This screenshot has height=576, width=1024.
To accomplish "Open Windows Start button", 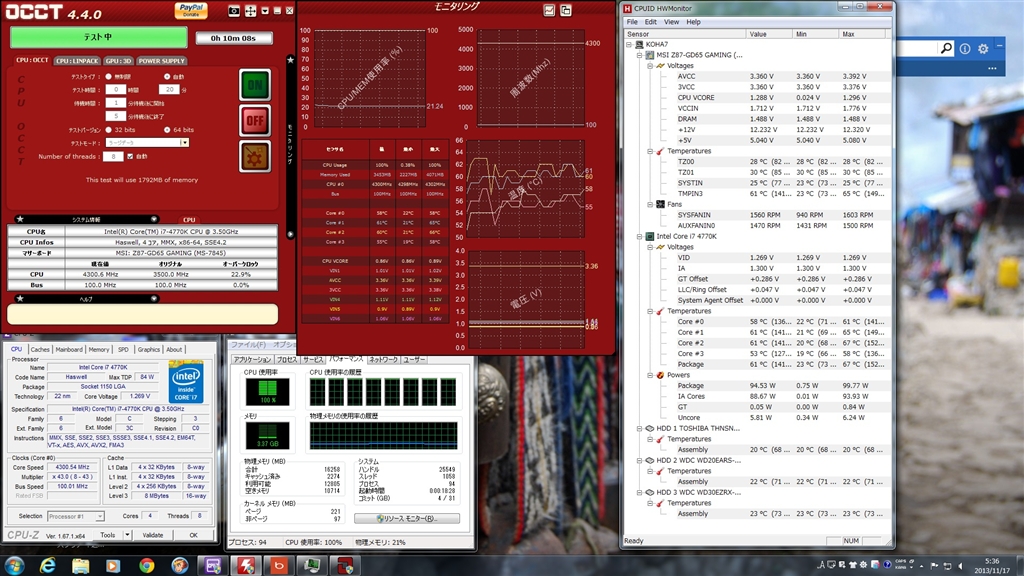I will 14,565.
